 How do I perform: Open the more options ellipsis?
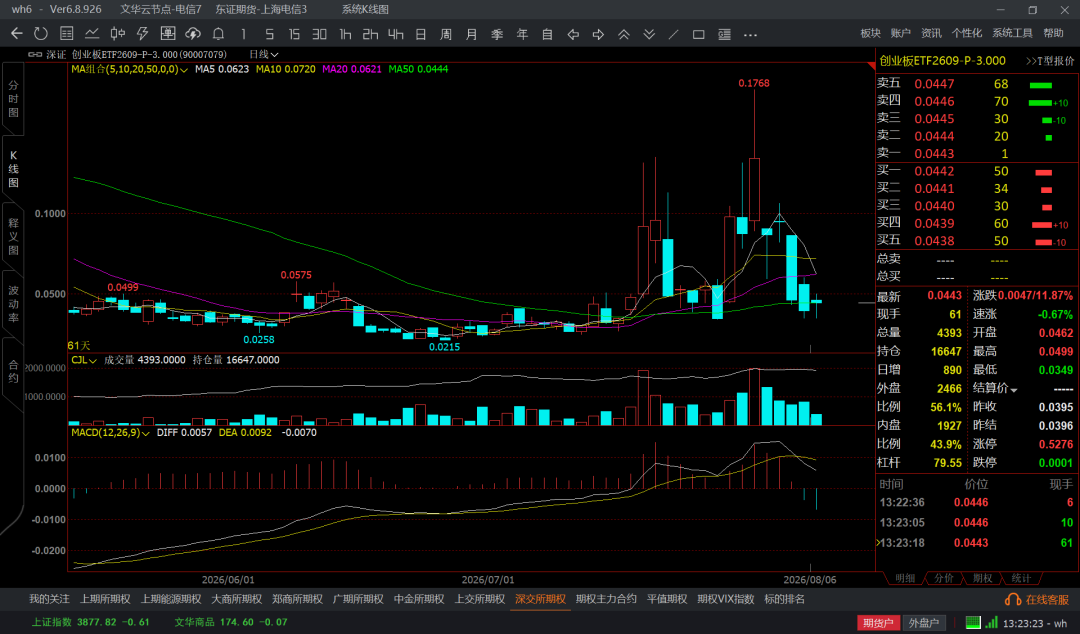coord(751,34)
